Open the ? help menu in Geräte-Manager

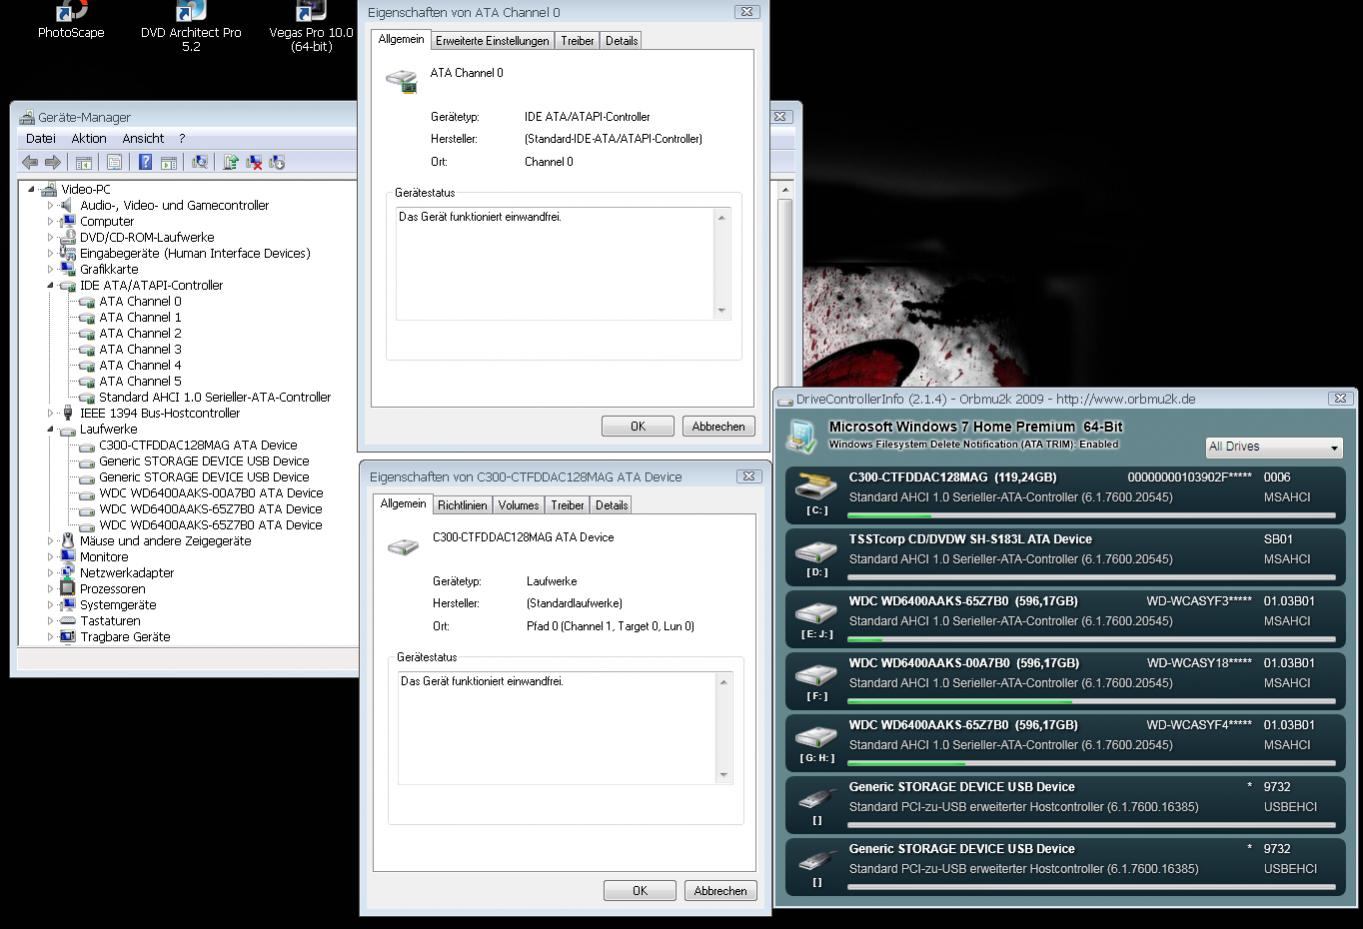182,138
